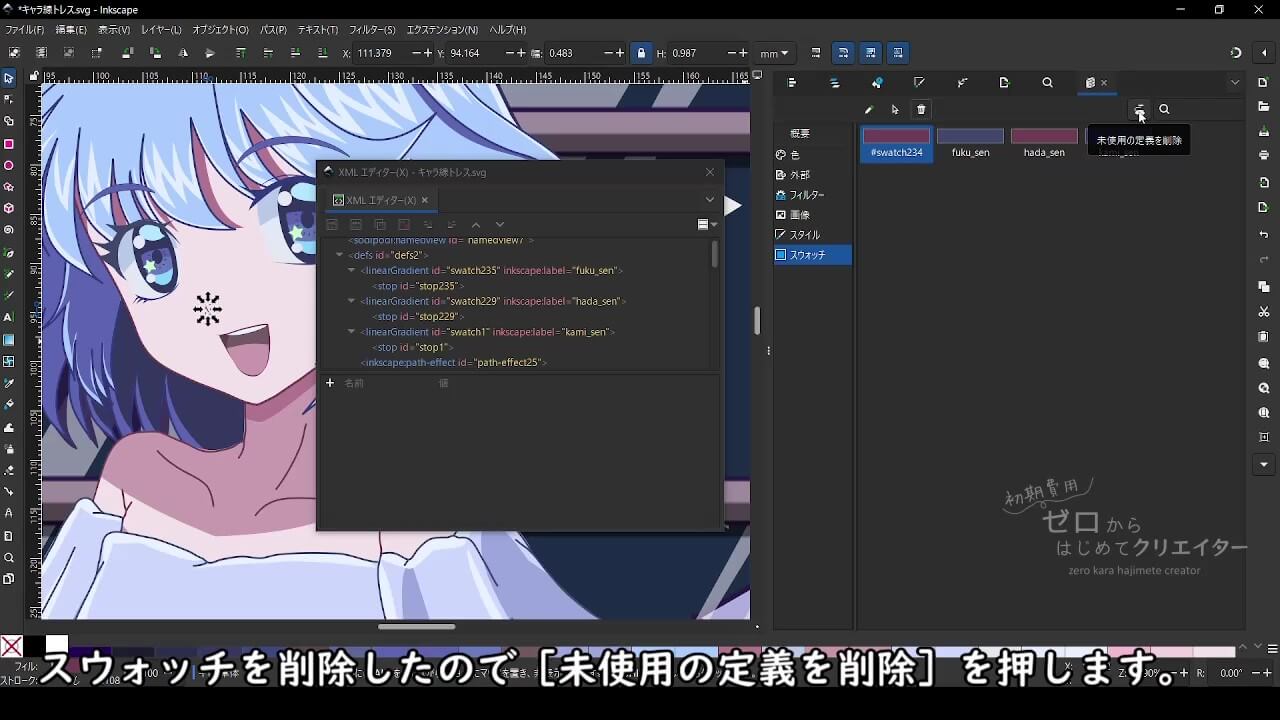
Task: Select the Star polygon tool
Action: (9, 187)
